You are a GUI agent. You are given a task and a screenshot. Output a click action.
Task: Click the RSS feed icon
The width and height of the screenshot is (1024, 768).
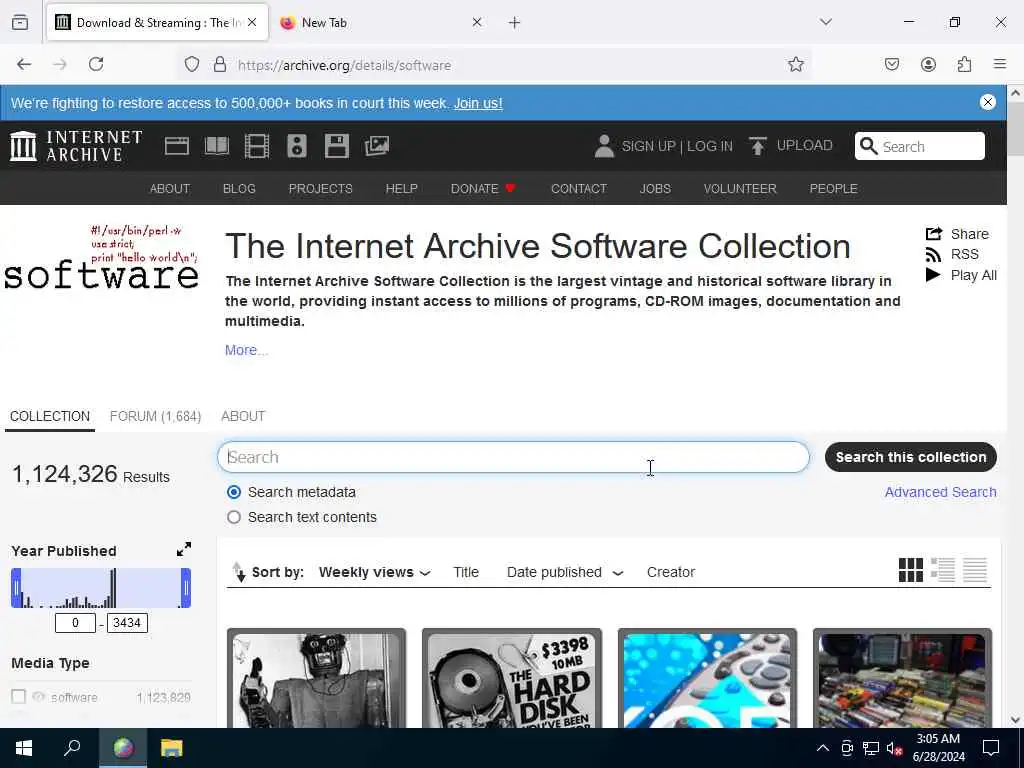(x=934, y=255)
